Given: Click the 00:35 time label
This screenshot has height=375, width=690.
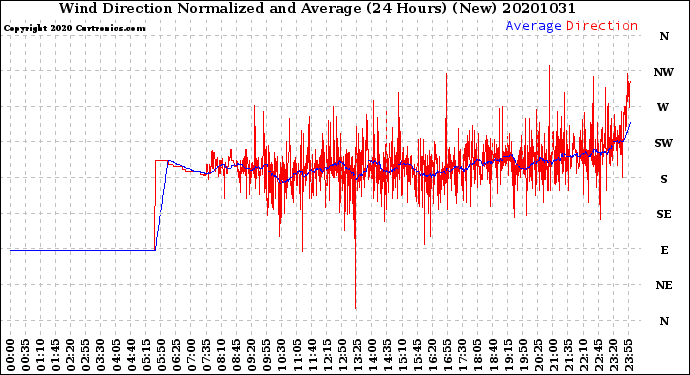Looking at the screenshot, I should tap(26, 355).
